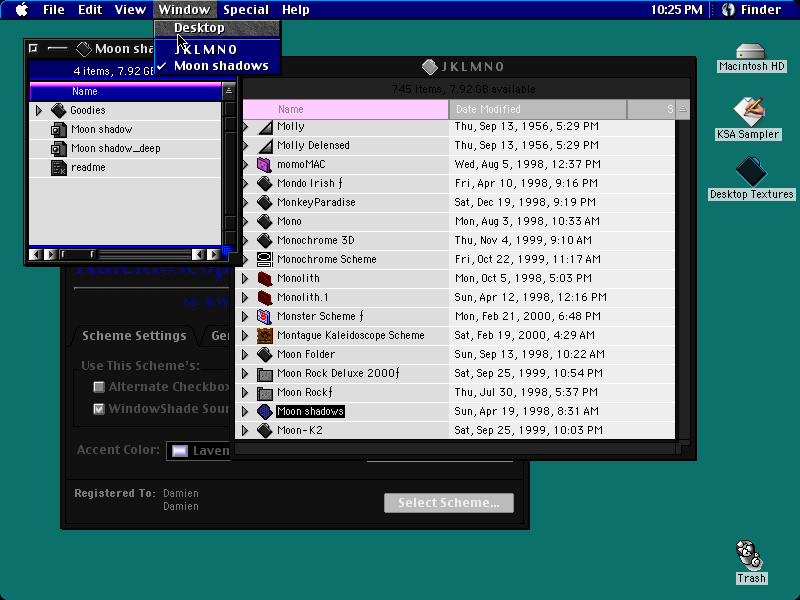Click the Monolith.1 folder icon

(264, 297)
